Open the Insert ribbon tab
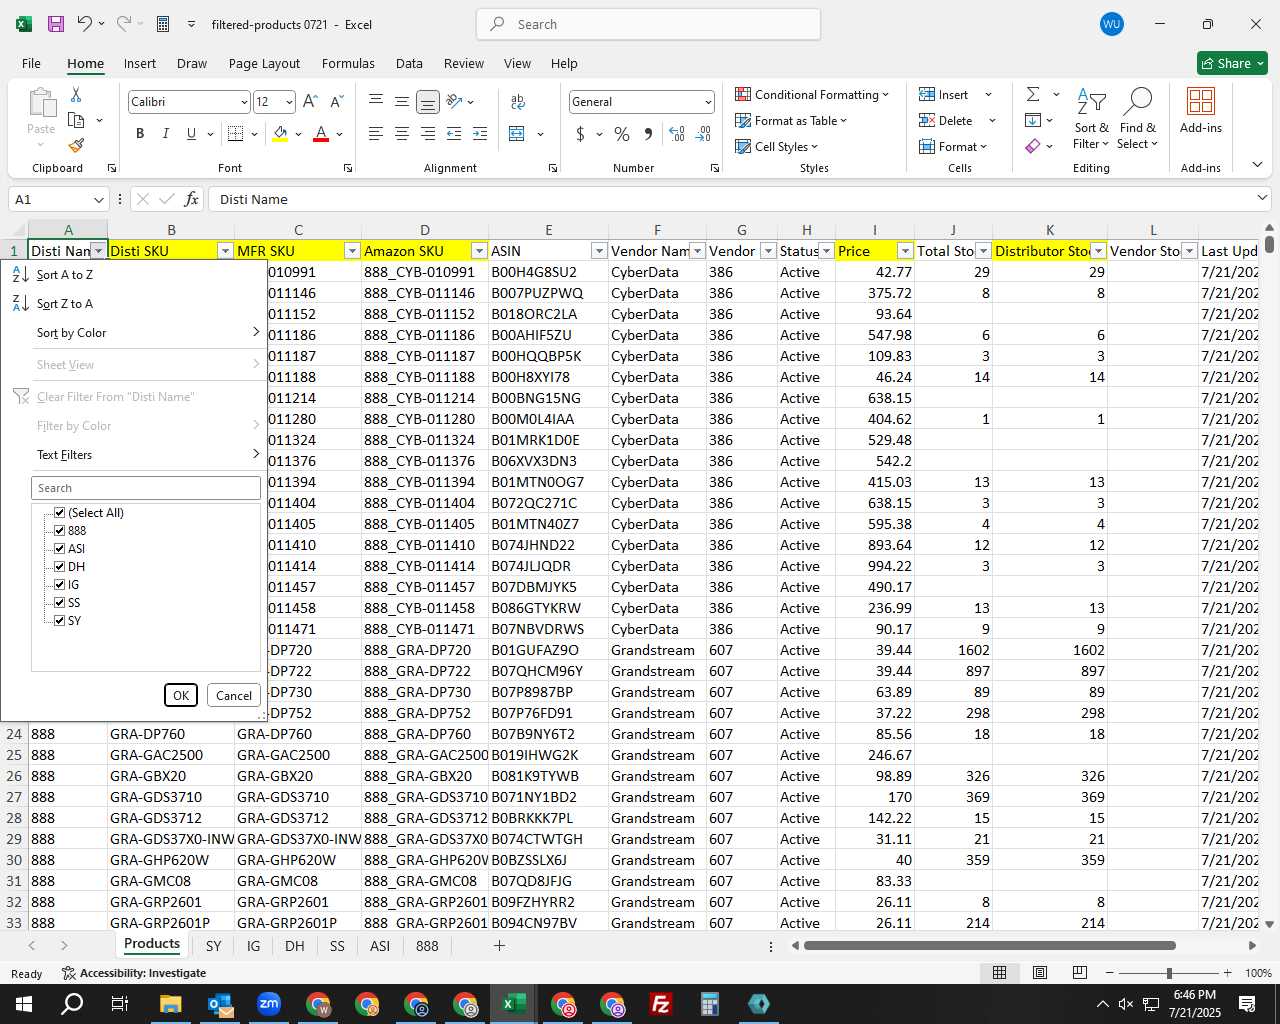This screenshot has width=1280, height=1024. tap(140, 63)
